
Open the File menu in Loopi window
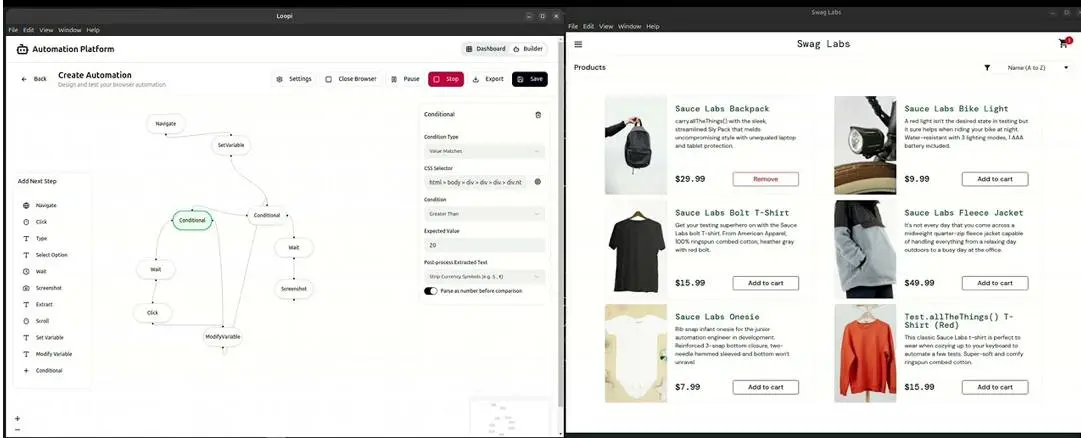click(x=13, y=30)
